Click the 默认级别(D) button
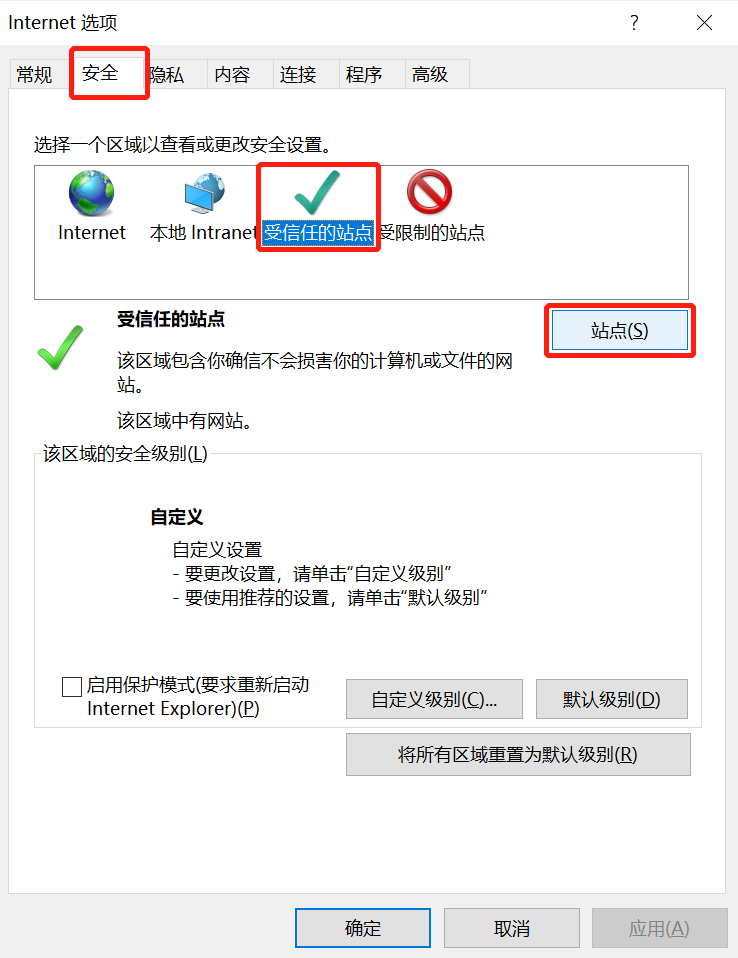 [612, 699]
